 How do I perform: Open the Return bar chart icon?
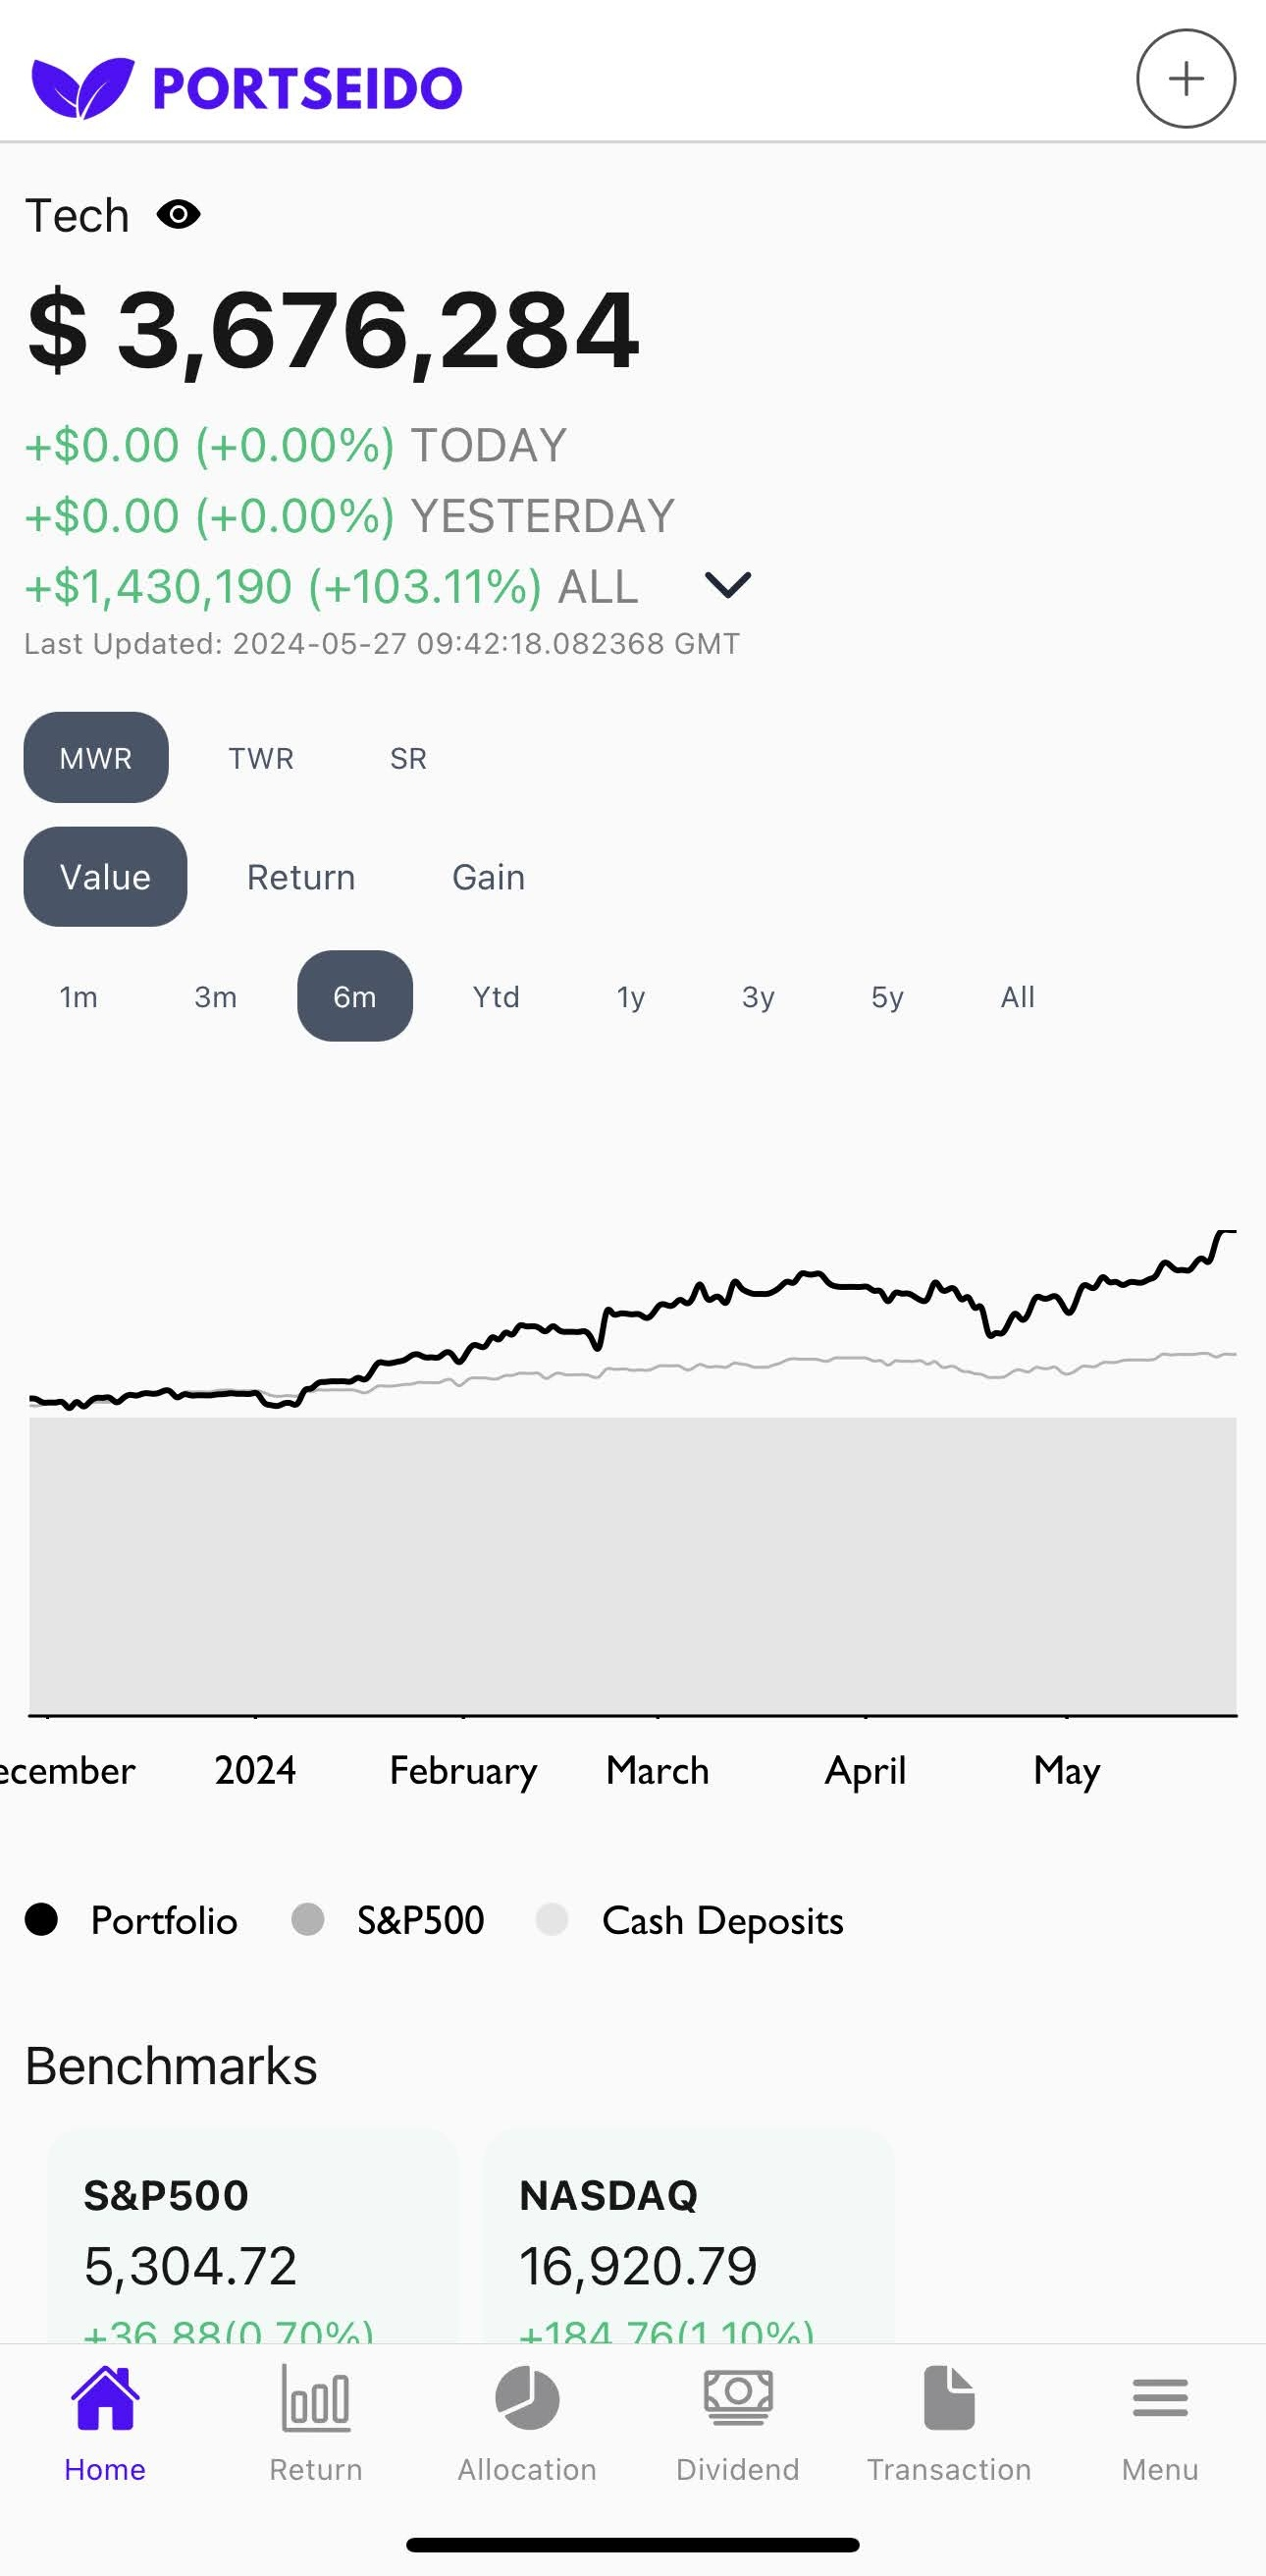tap(316, 2398)
